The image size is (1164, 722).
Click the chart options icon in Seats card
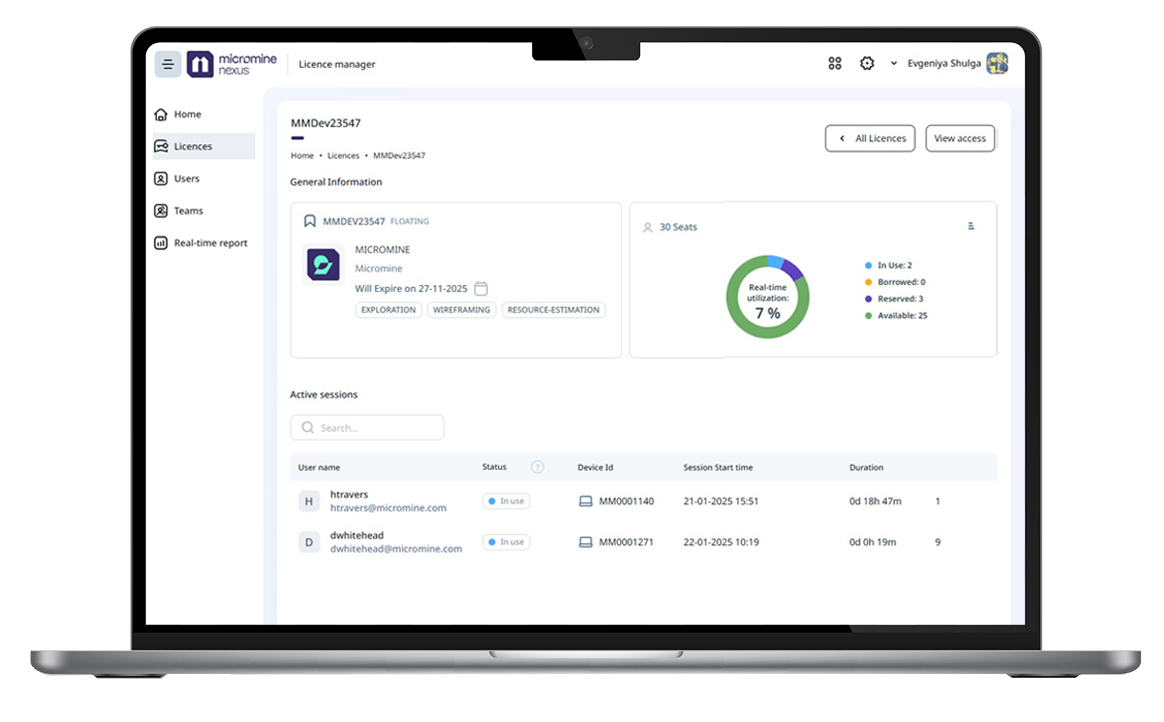[971, 227]
